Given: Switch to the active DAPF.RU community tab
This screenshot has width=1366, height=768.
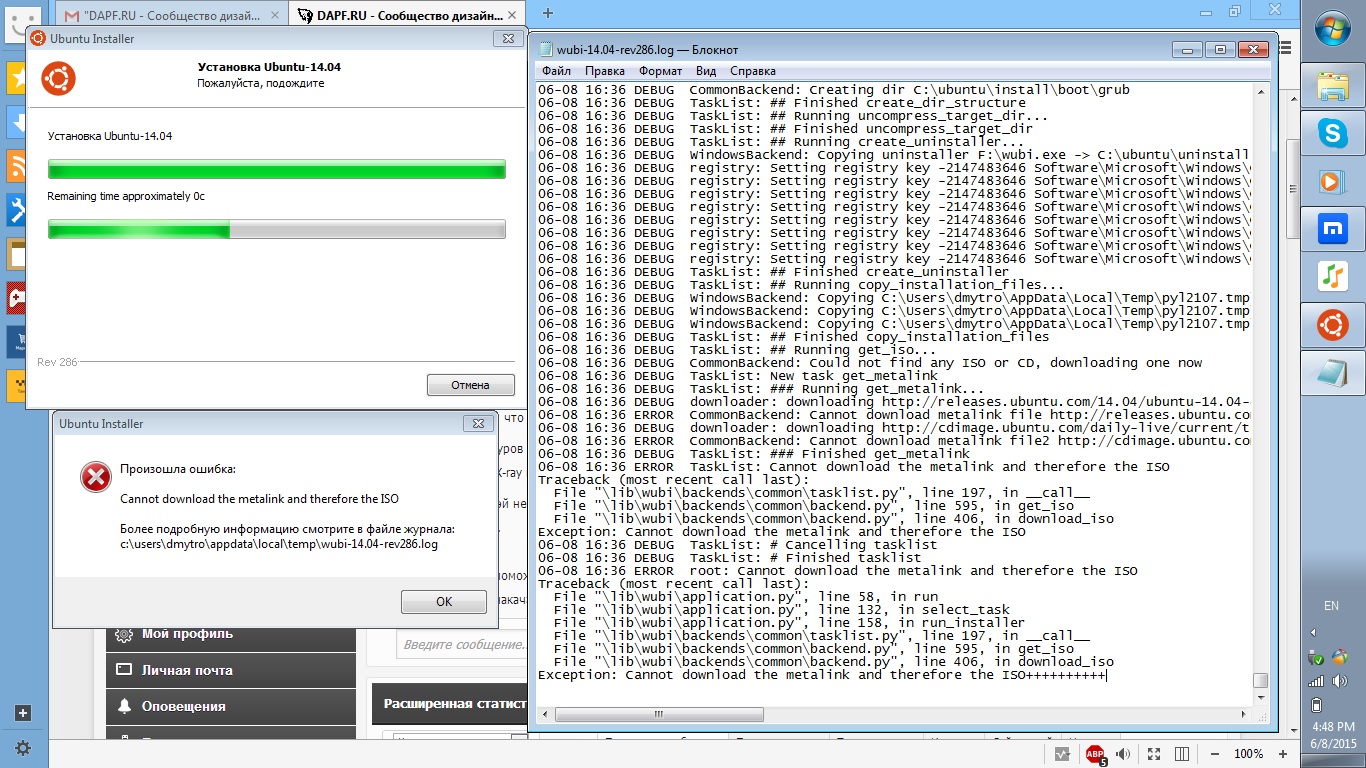Looking at the screenshot, I should [x=407, y=15].
